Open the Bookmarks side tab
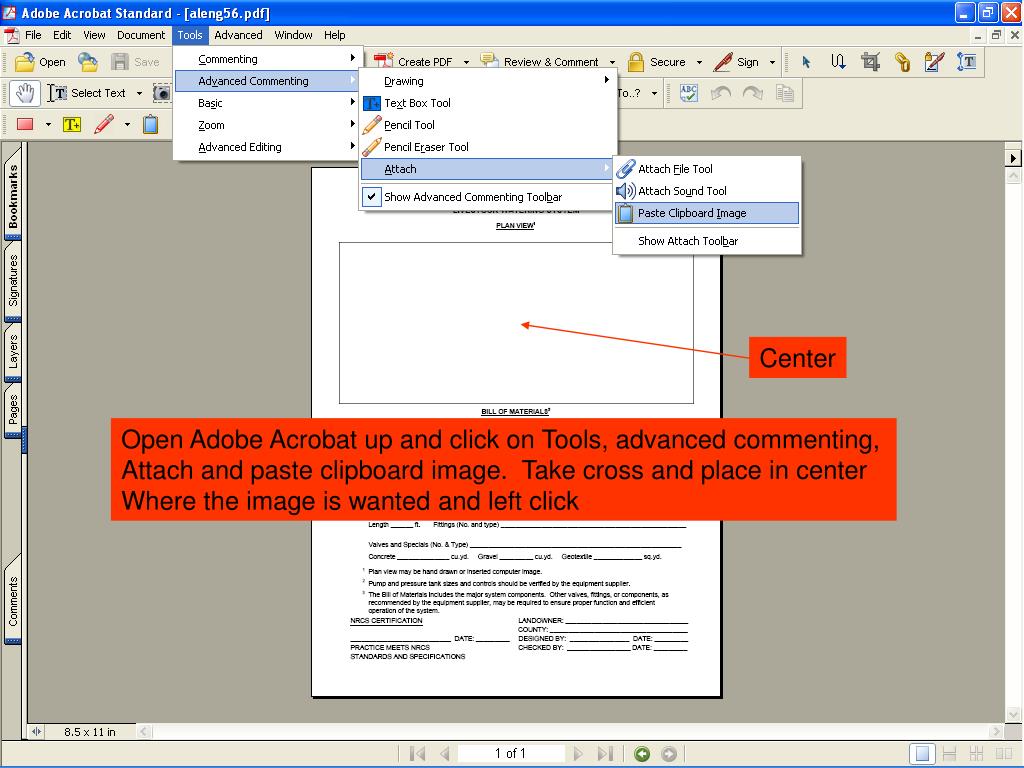This screenshot has width=1024, height=768. tap(13, 195)
